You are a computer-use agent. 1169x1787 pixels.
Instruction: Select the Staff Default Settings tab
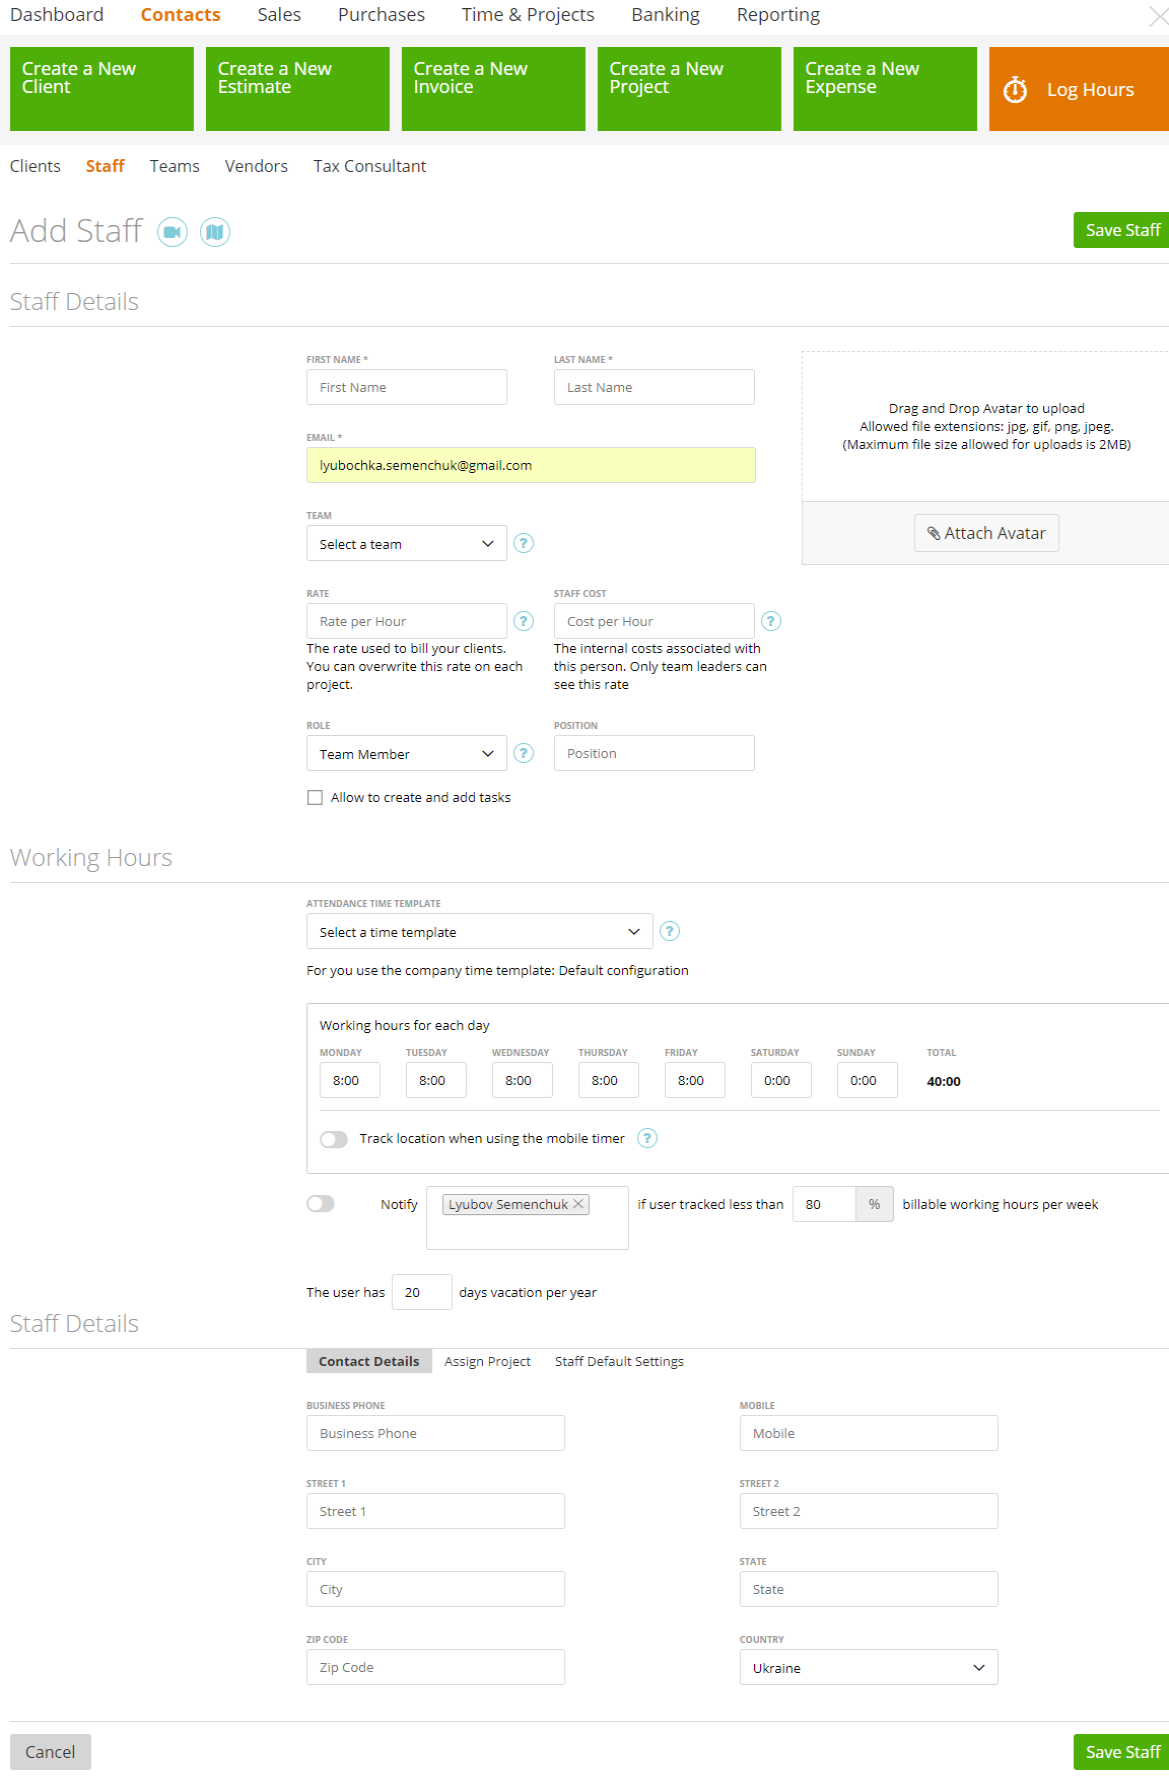point(619,1361)
